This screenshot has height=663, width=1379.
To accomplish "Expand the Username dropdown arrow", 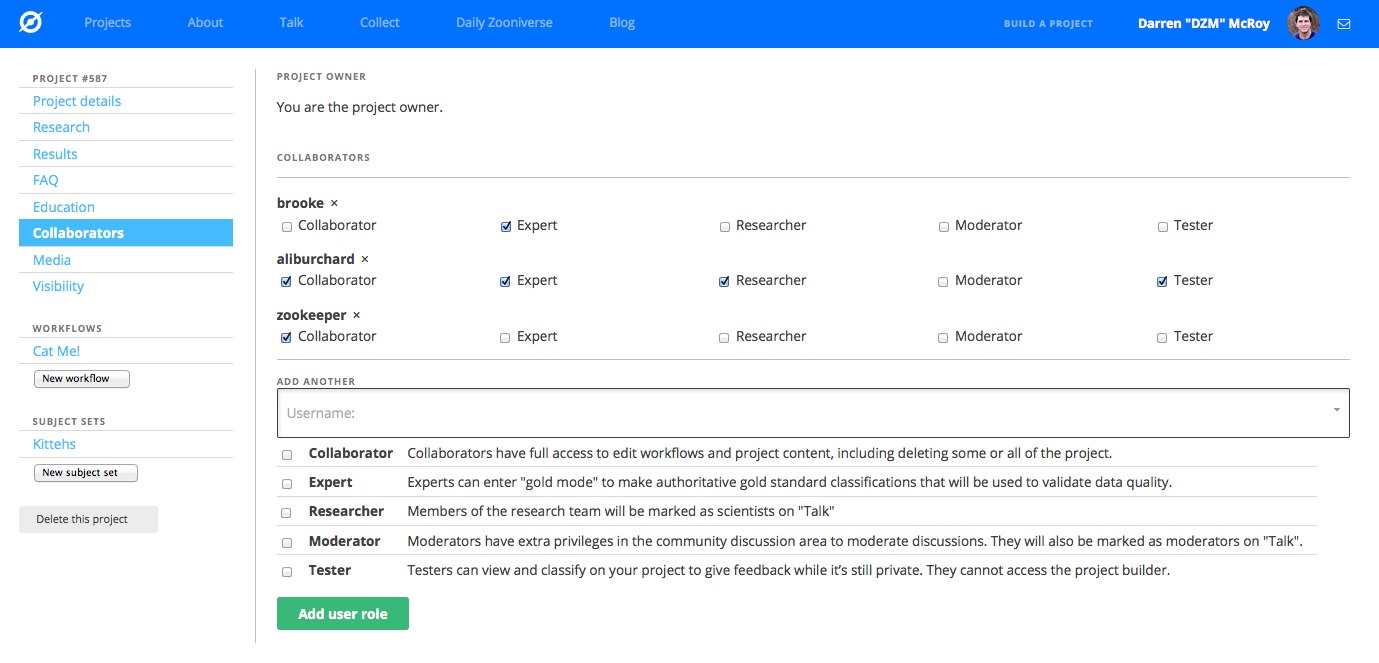I will [1337, 410].
